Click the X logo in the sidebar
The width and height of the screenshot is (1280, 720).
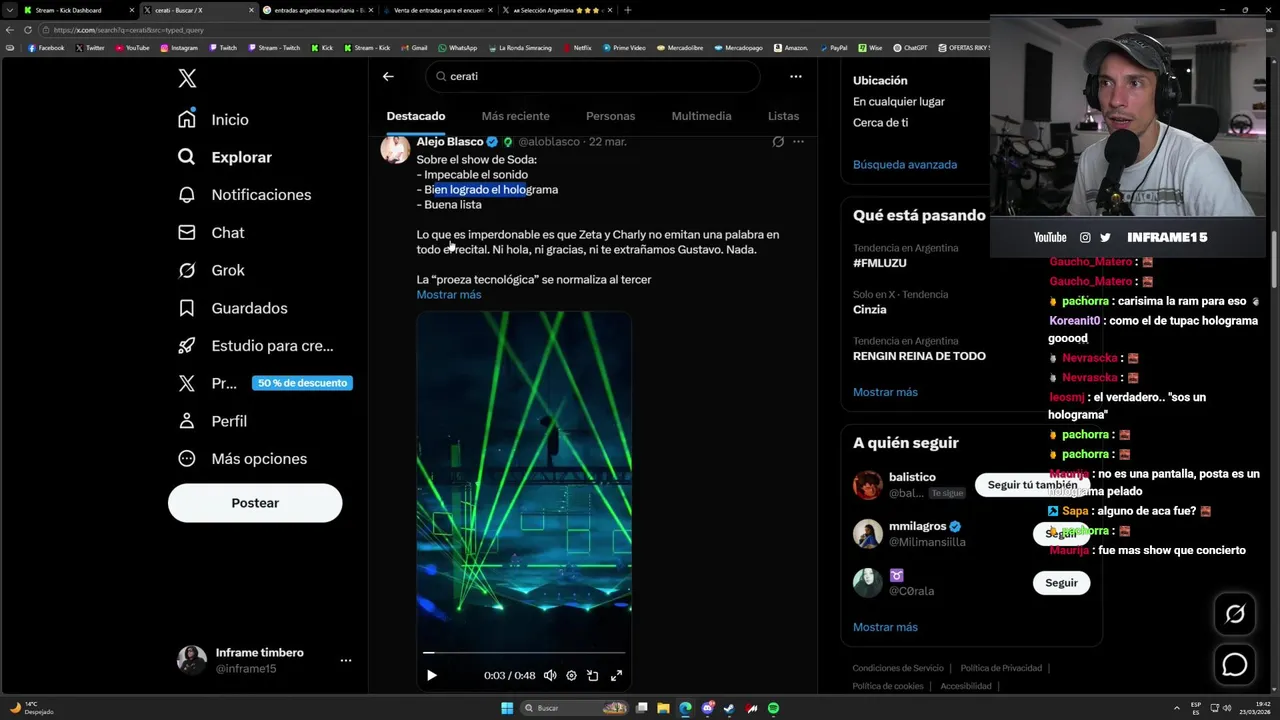pyautogui.click(x=187, y=79)
